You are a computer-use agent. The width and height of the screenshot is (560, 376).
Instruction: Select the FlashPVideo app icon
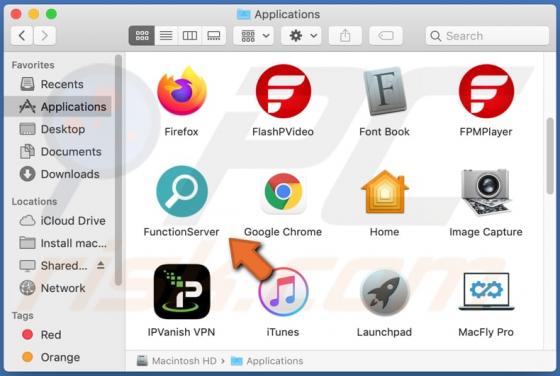tap(283, 91)
